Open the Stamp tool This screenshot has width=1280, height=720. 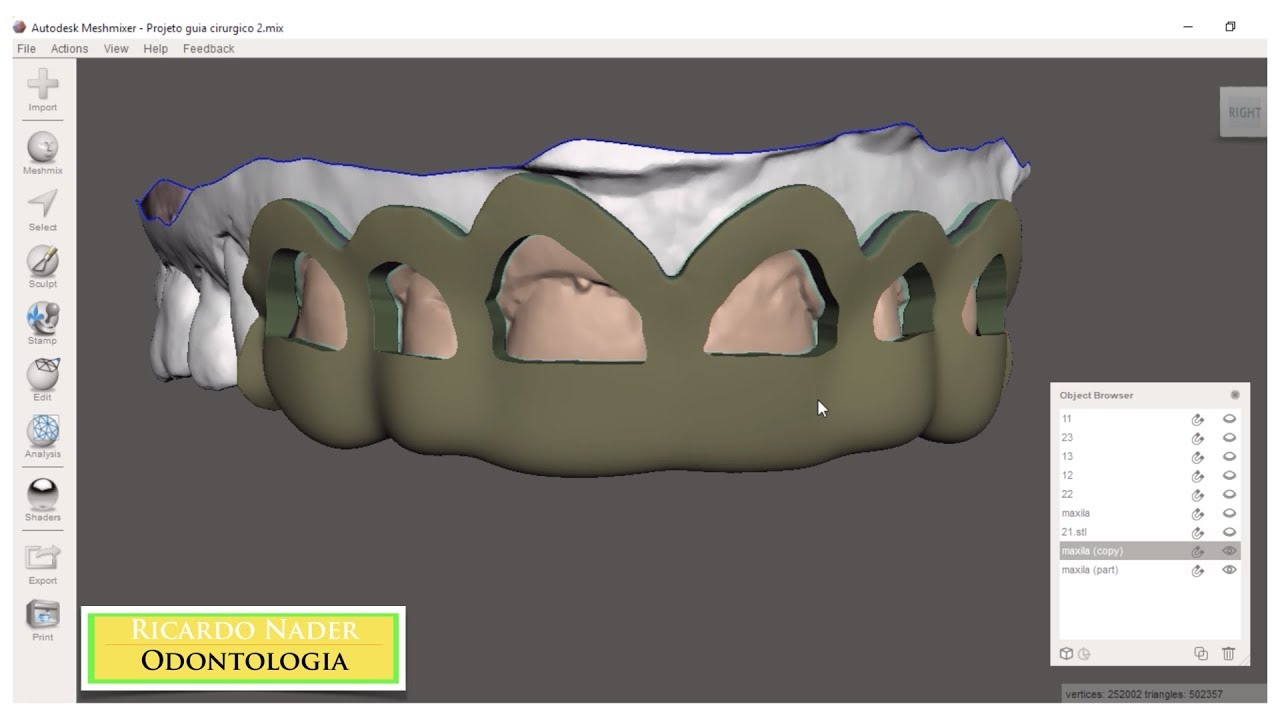[42, 318]
